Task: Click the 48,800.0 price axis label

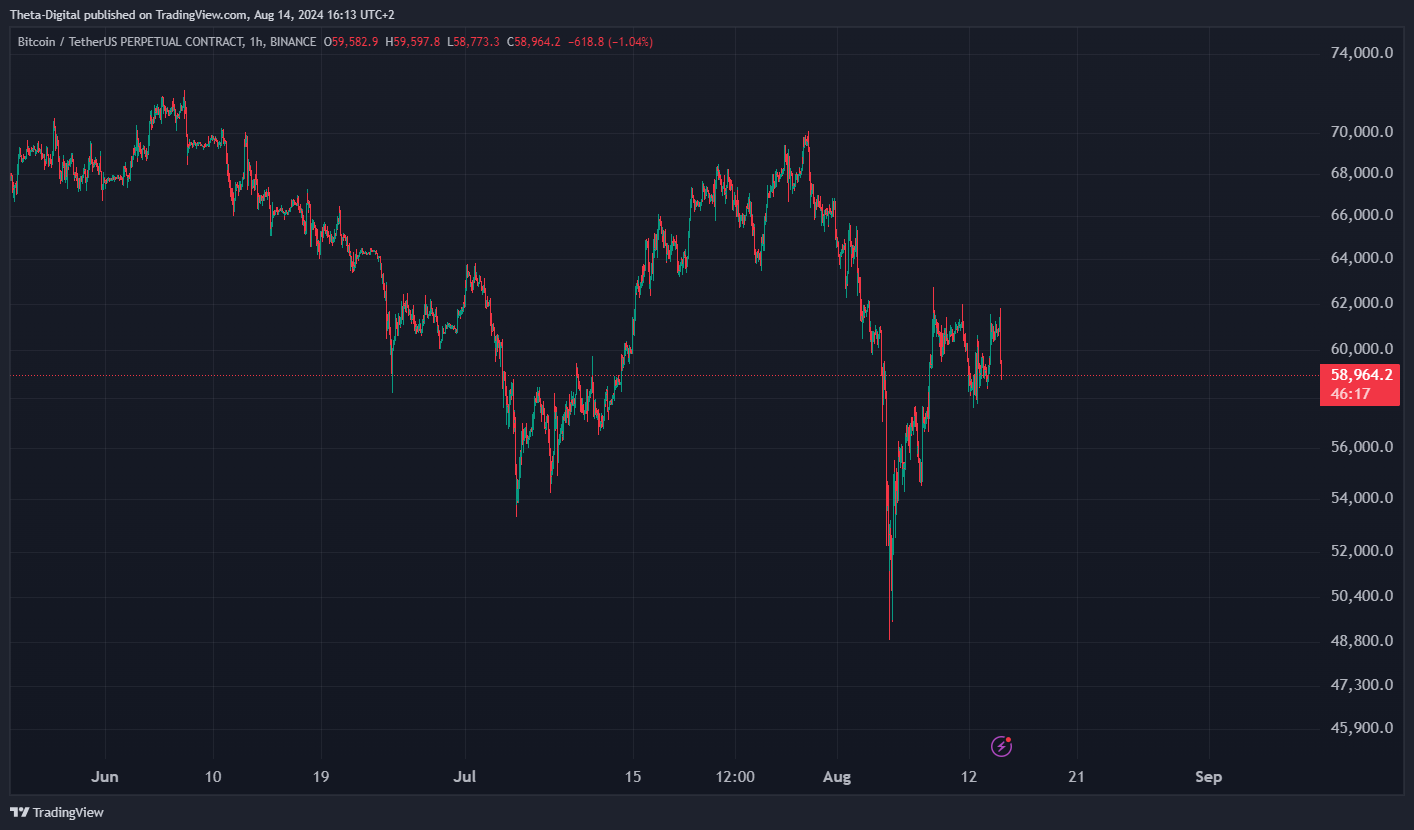Action: (x=1360, y=641)
